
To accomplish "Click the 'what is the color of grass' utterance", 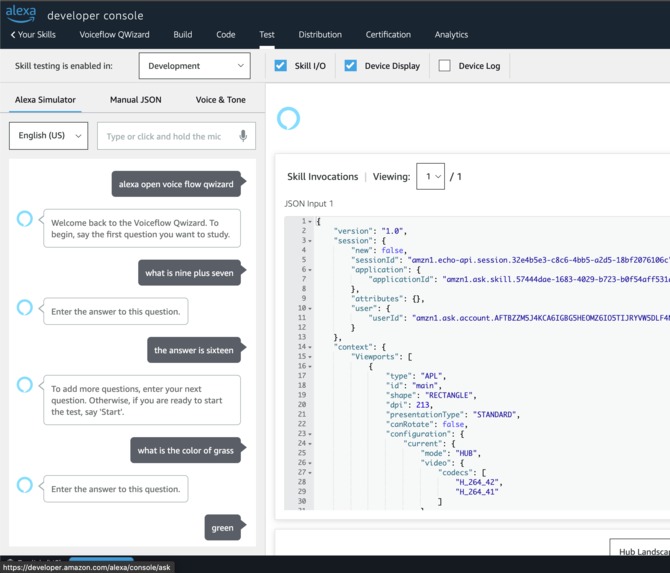I will pos(185,450).
